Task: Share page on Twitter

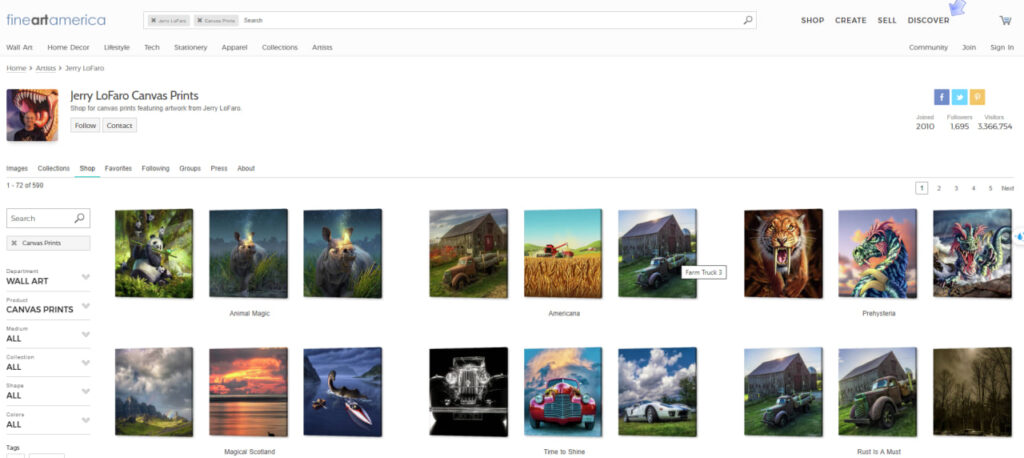Action: pyautogui.click(x=959, y=97)
